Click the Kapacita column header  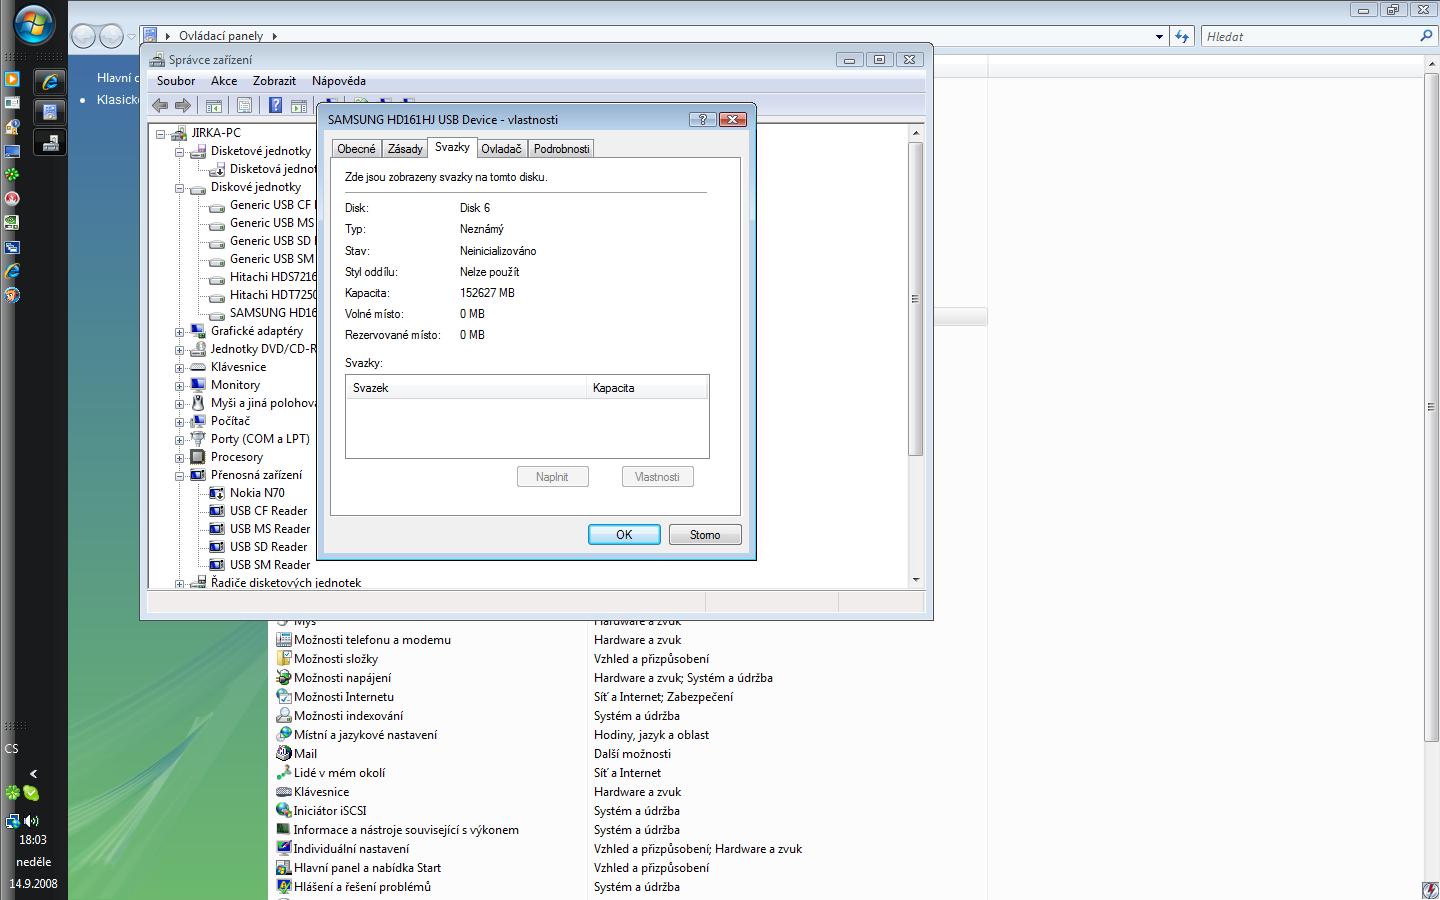646,388
